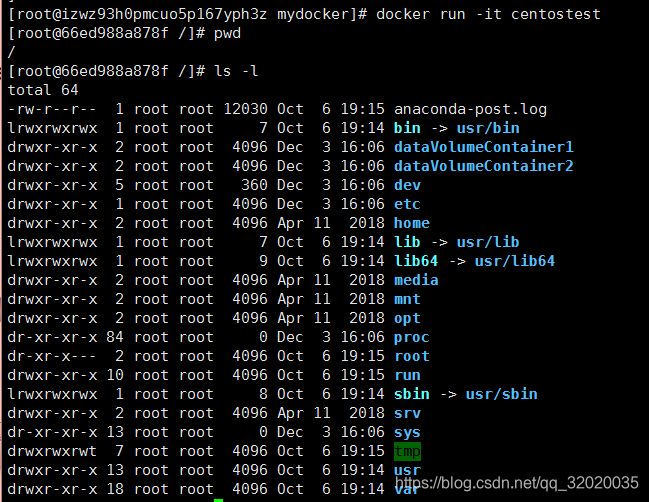Click the 'usr/lib64' link target
The height and width of the screenshot is (502, 649).
click(x=514, y=262)
